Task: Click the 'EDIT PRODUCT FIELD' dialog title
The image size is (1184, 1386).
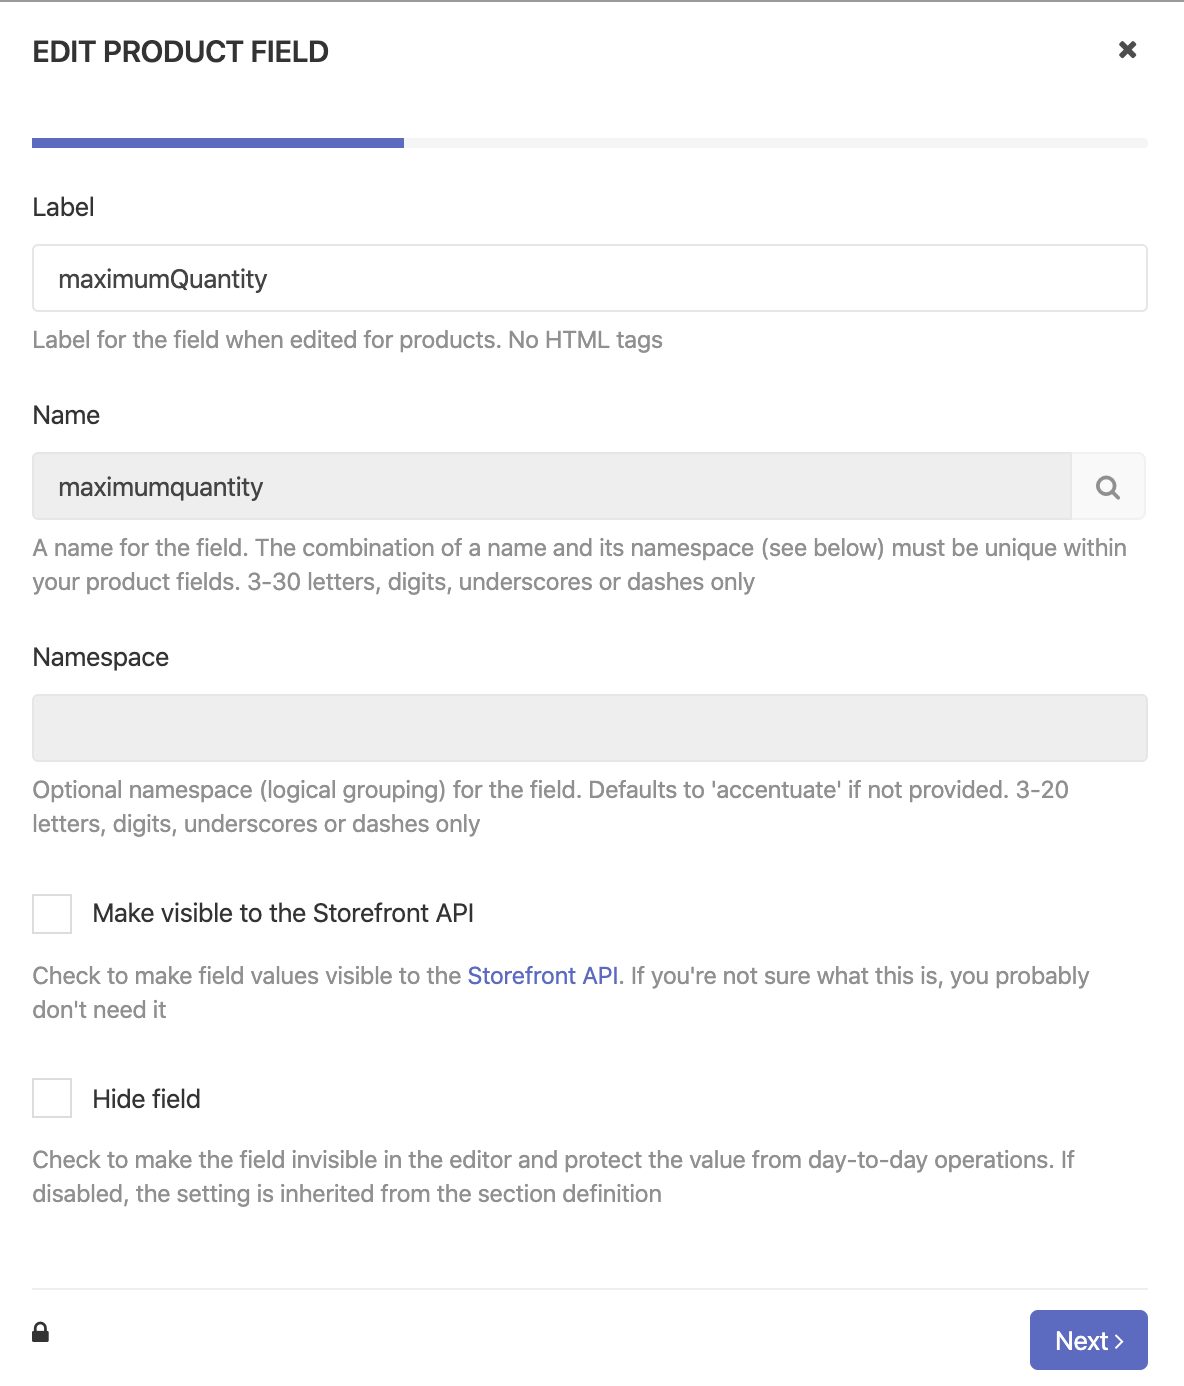Action: coord(180,52)
